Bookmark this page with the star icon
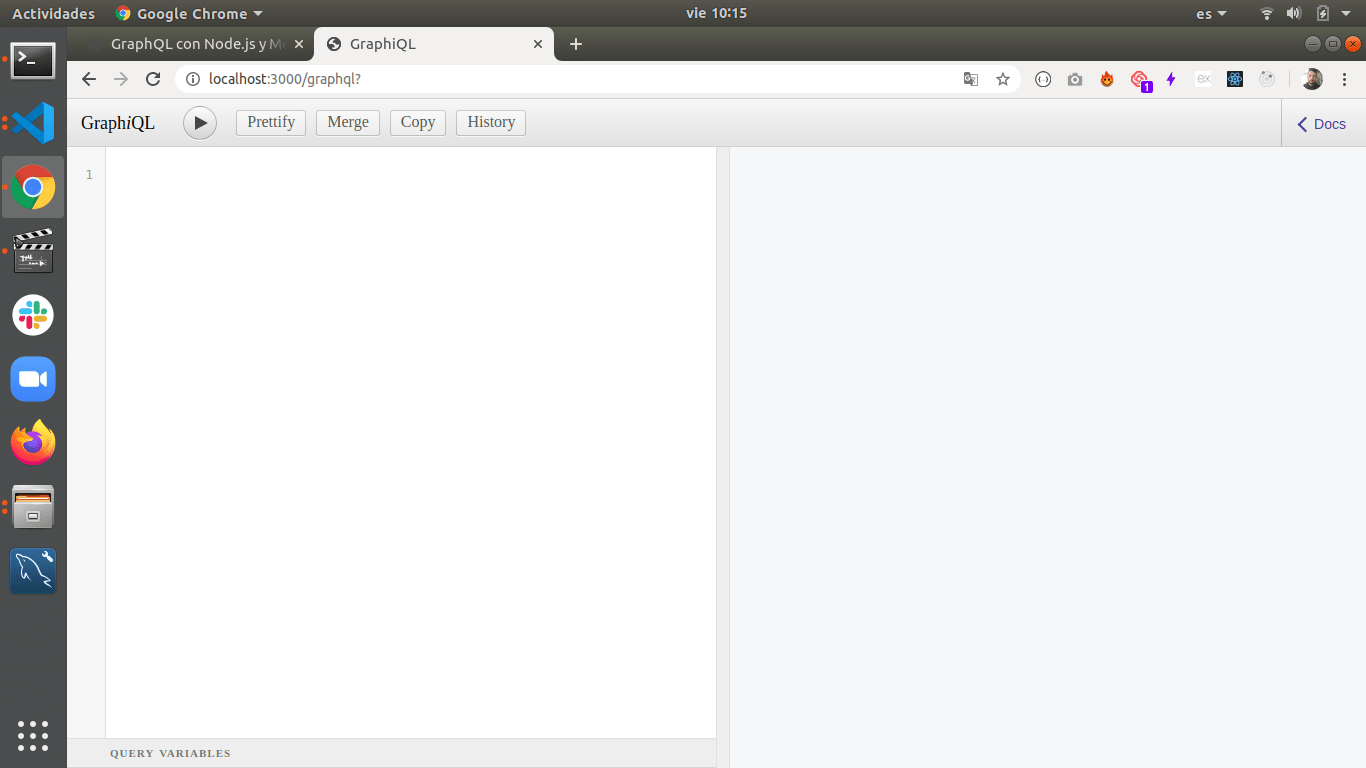 pyautogui.click(x=1003, y=79)
